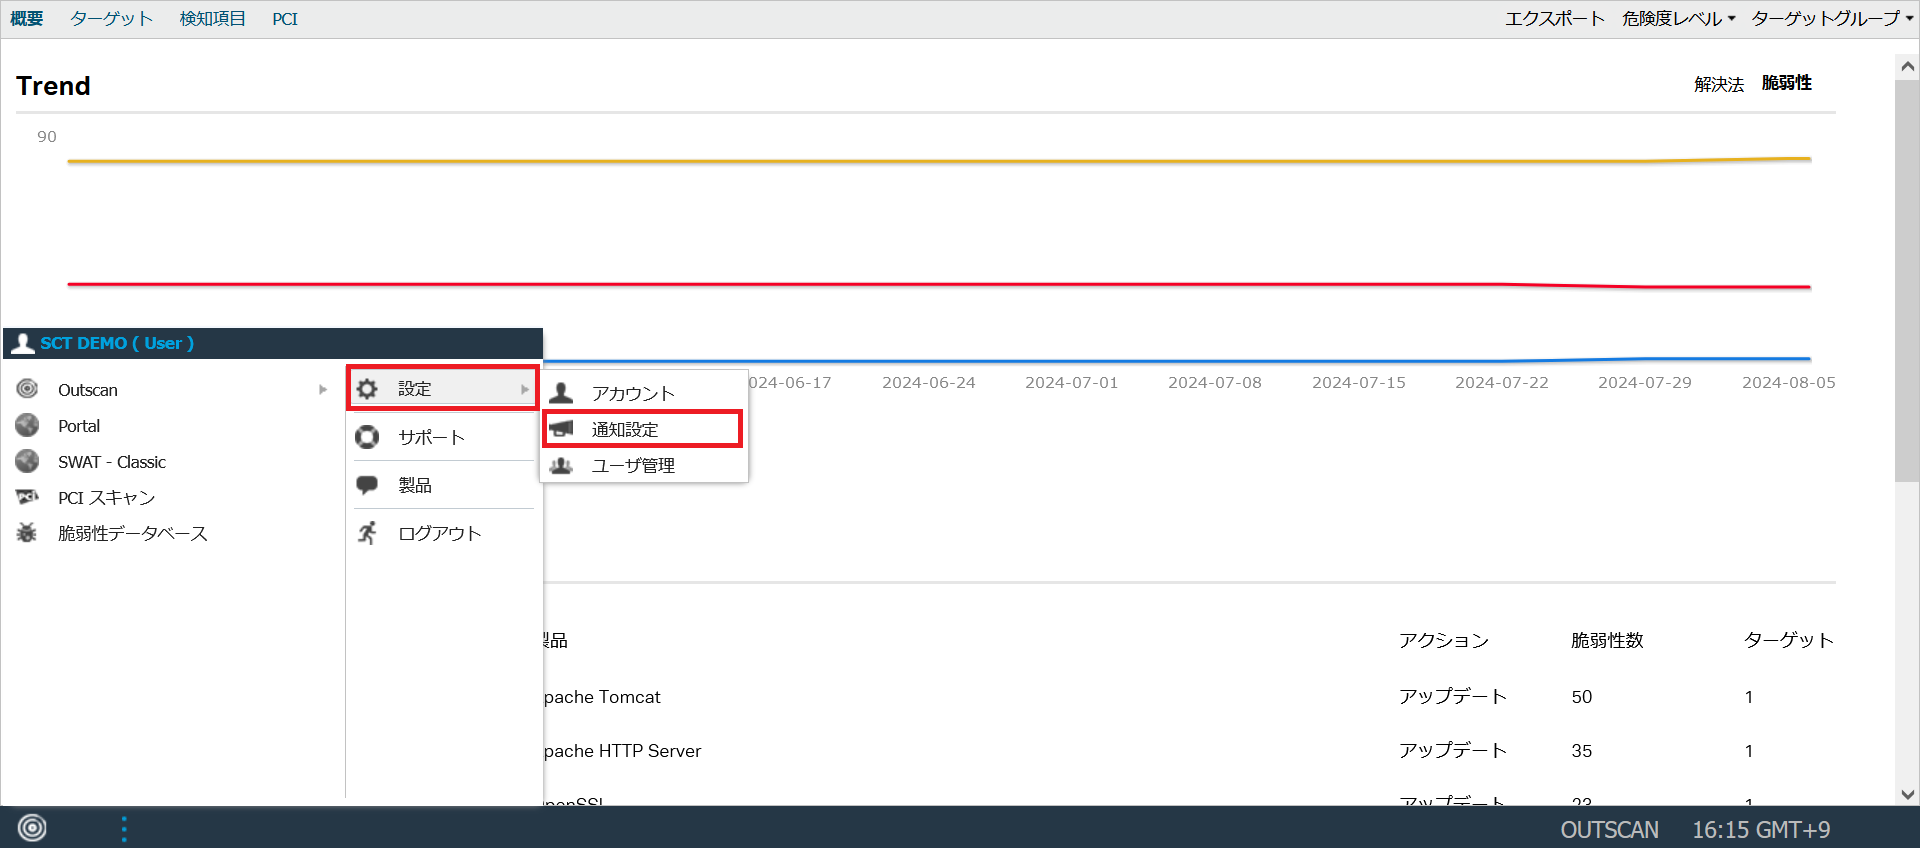1920x848 pixels.
Task: Click the bug icon for 脆弱性データベース
Action: 27,533
